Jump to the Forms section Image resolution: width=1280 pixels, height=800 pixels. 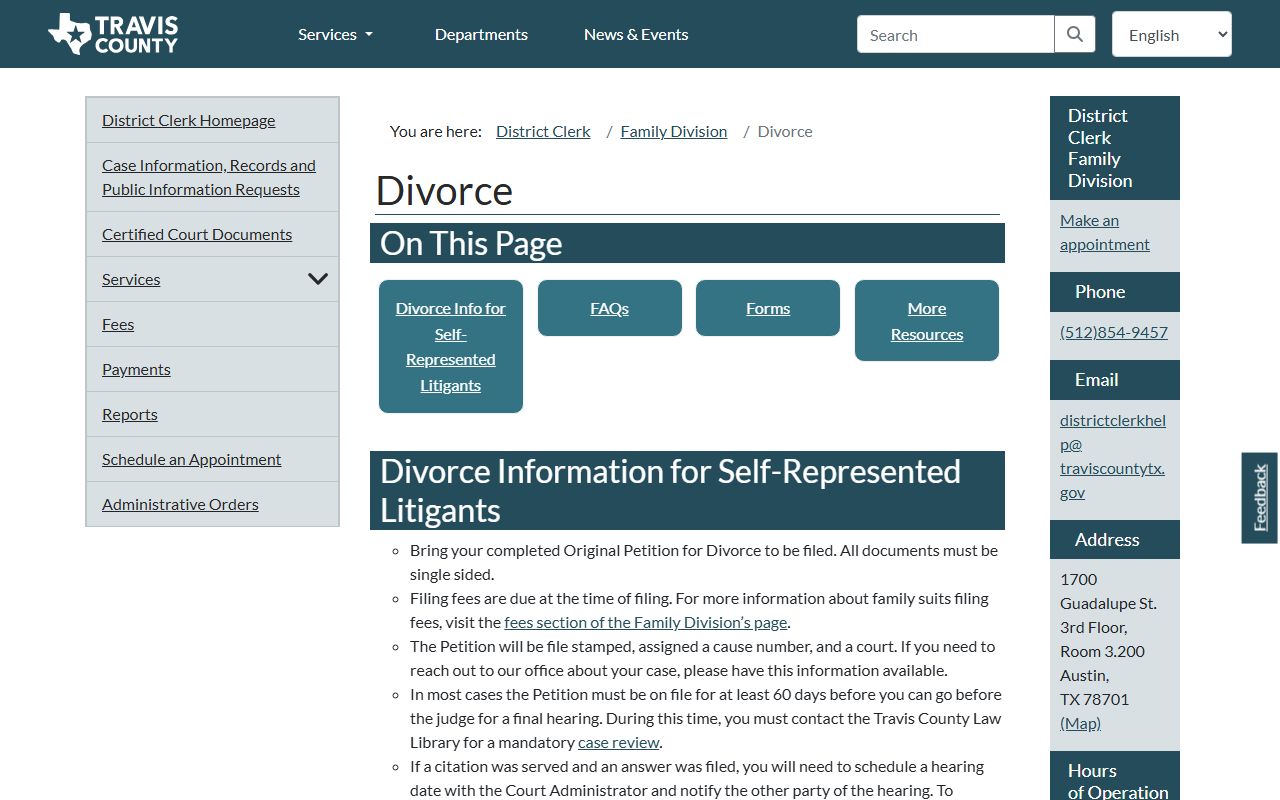click(768, 308)
